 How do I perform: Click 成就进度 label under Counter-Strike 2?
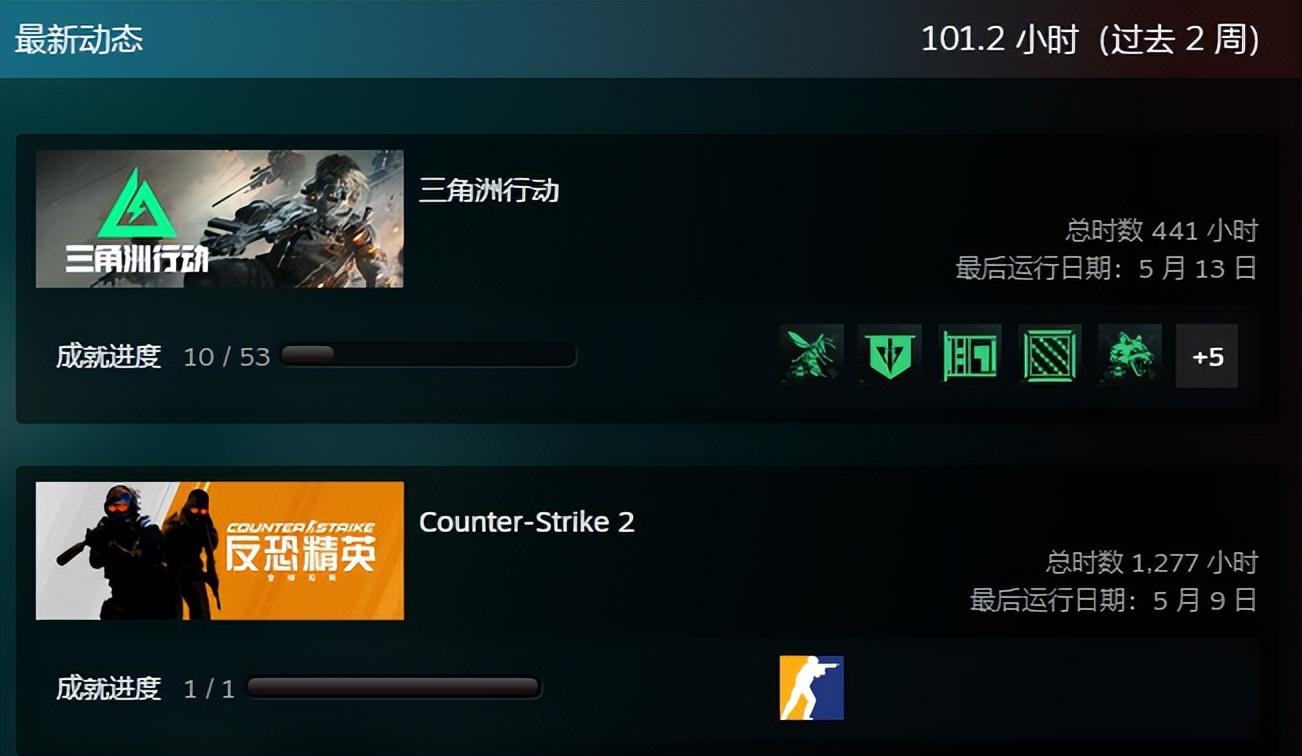tap(109, 688)
